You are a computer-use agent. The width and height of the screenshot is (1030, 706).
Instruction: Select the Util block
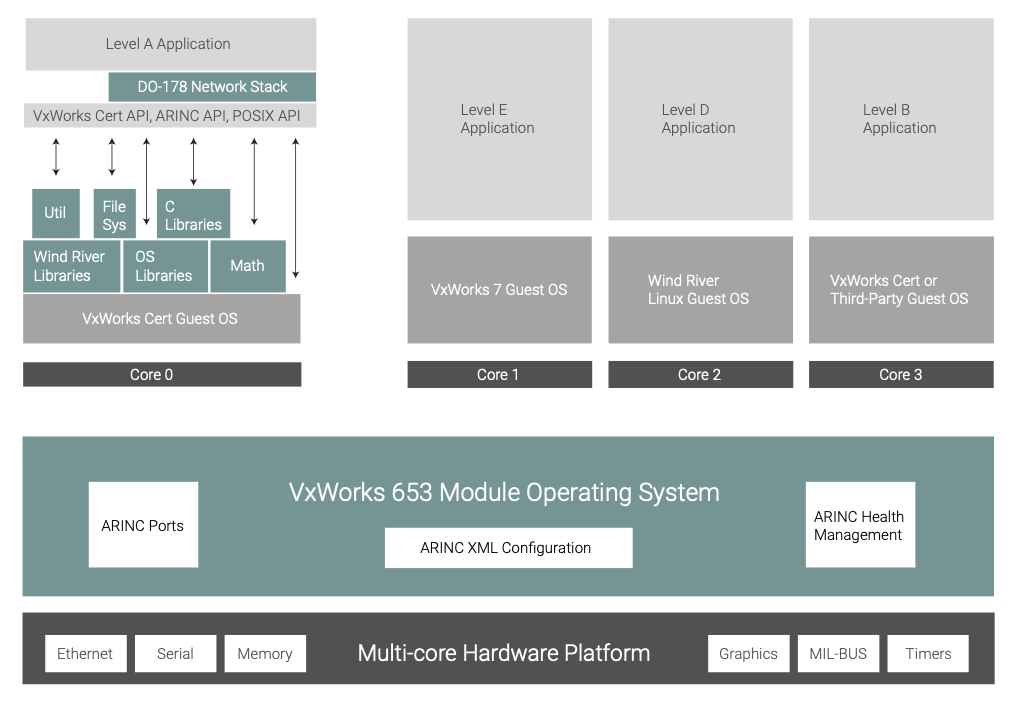[56, 213]
